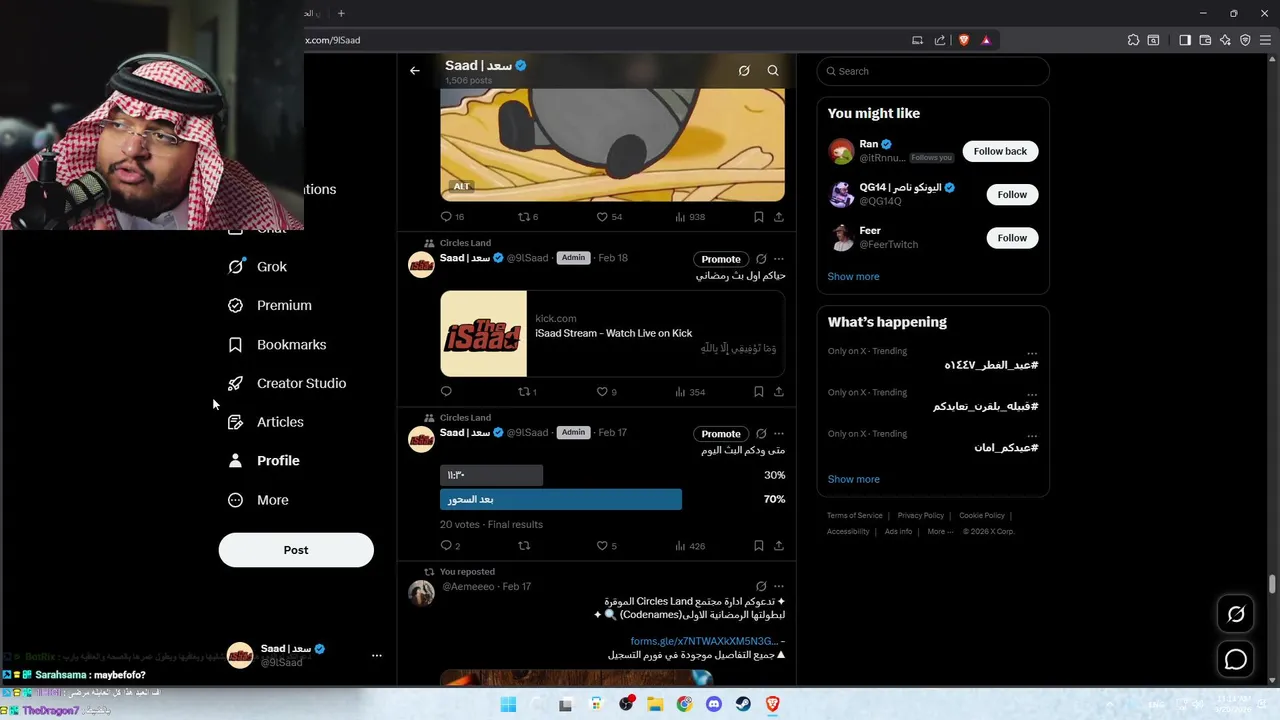Open the floating Messages chat button
Viewport: 1280px width, 720px height.
(1236, 660)
